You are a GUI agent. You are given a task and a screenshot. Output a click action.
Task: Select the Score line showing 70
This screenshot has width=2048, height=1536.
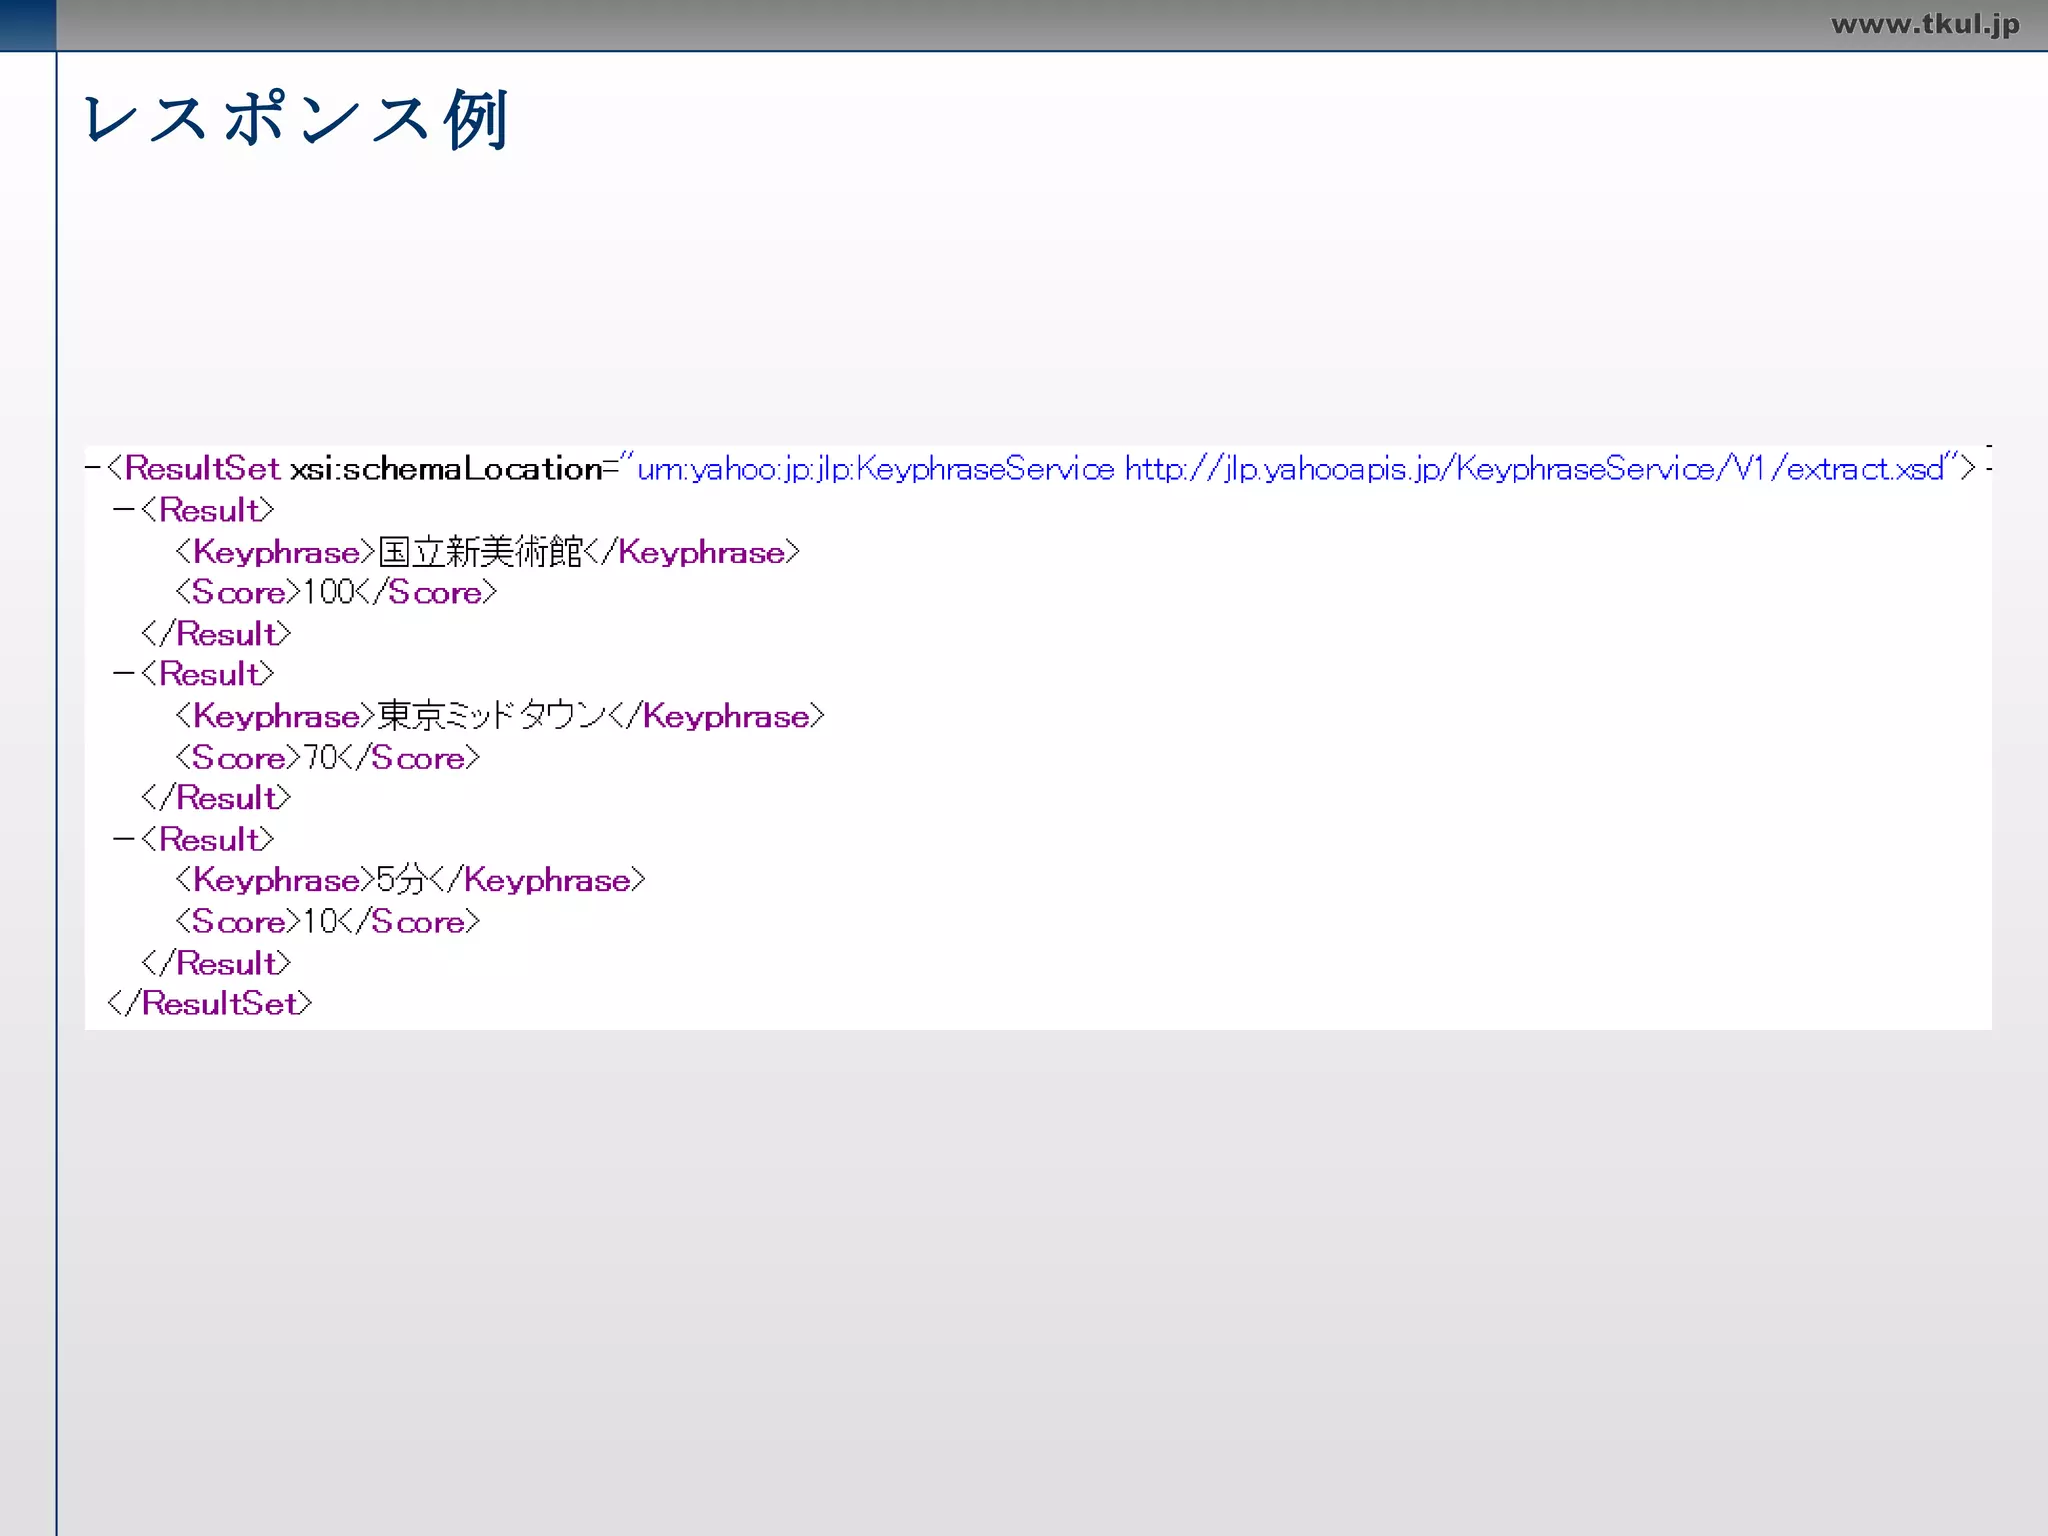pyautogui.click(x=327, y=757)
